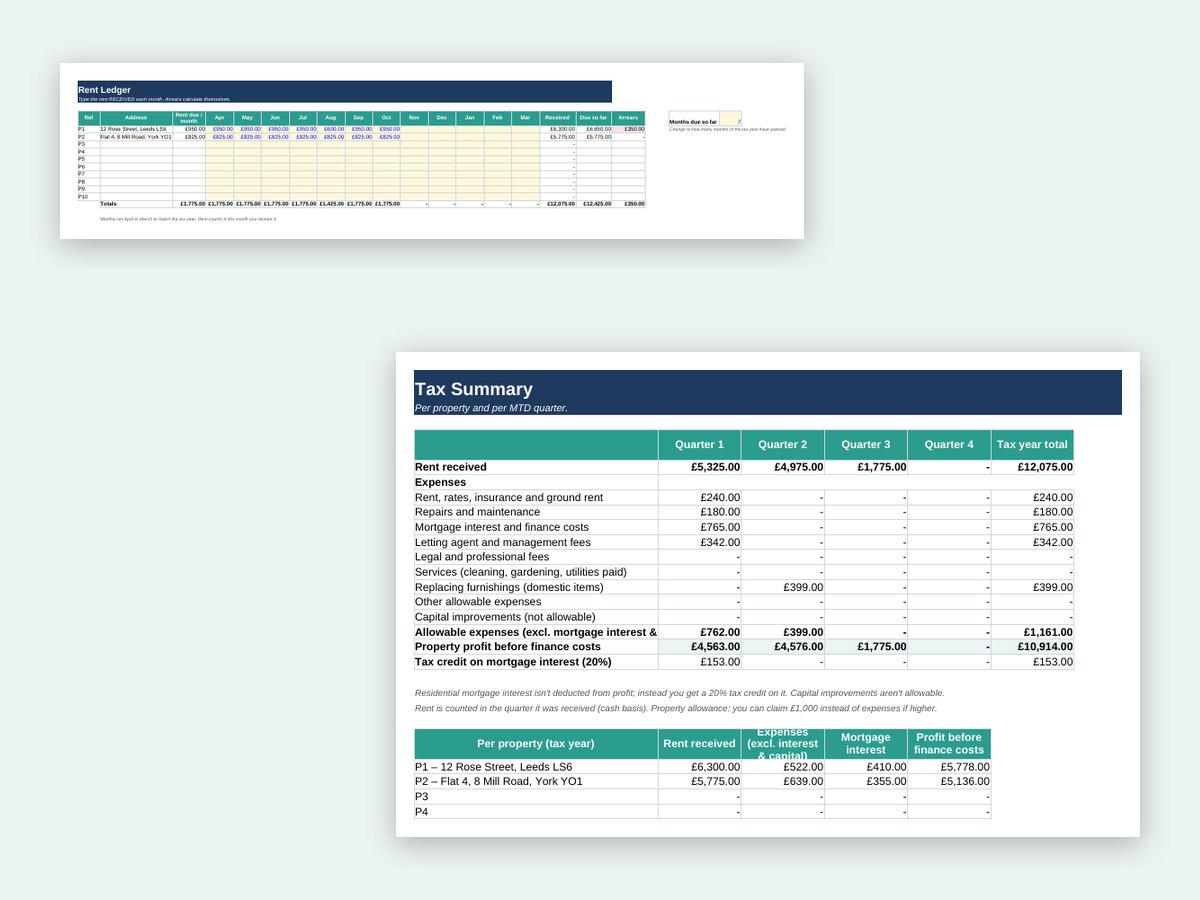
Task: Click the Mortgage interest and finance costs label
Action: click(x=536, y=527)
